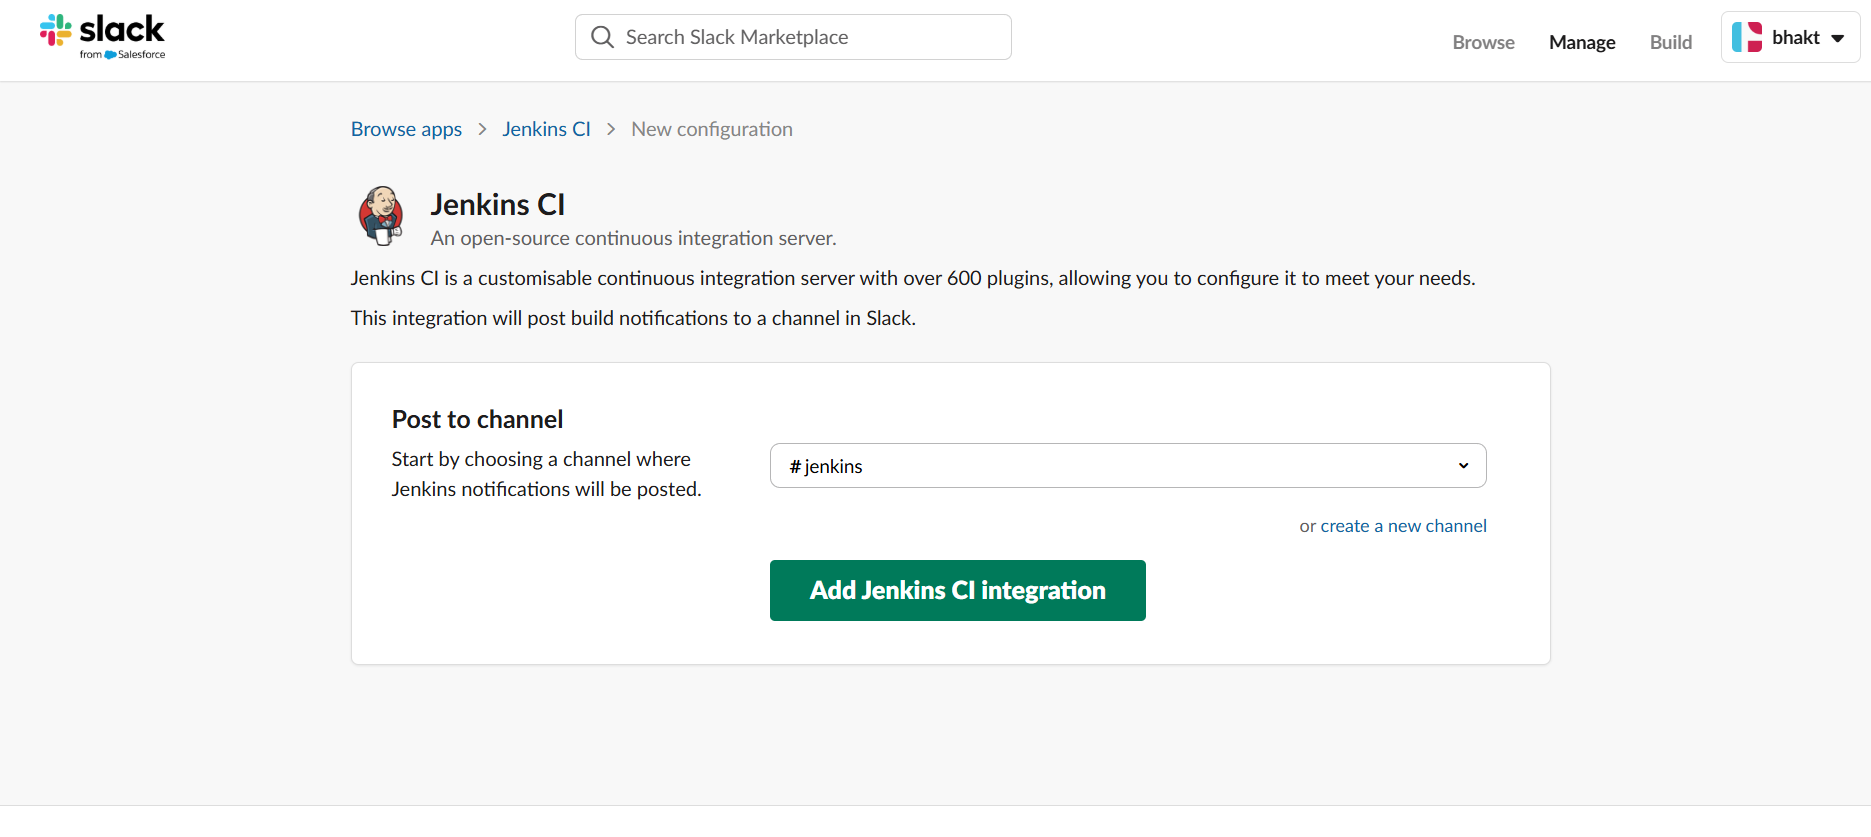Screen dimensions: 1871x837
Task: Click the New configuration breadcrumb text
Action: [x=712, y=129]
